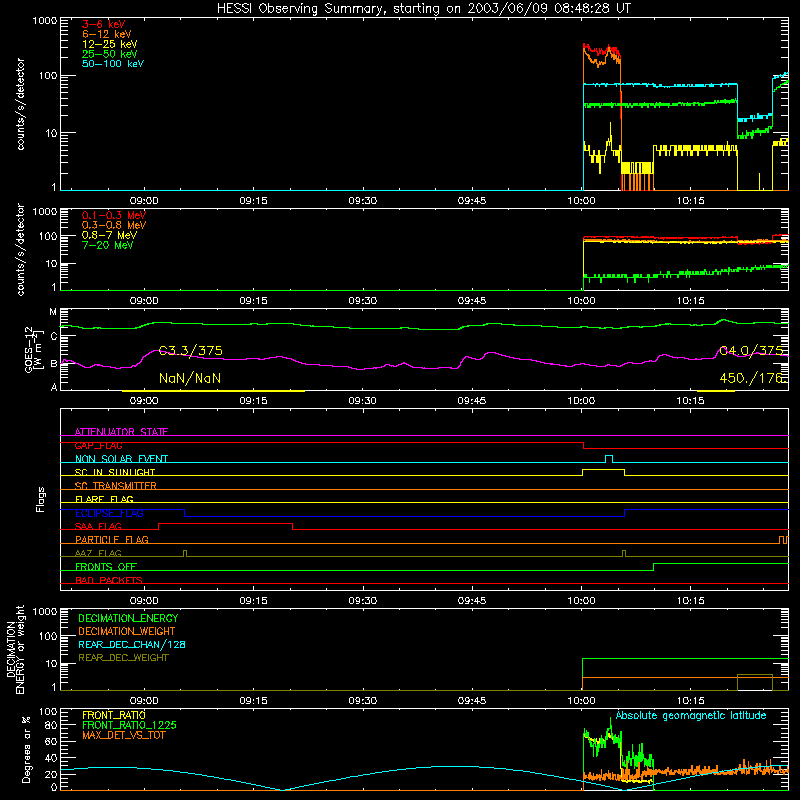Click the DECIMATION ENERGY or weight axis label

tap(15, 649)
